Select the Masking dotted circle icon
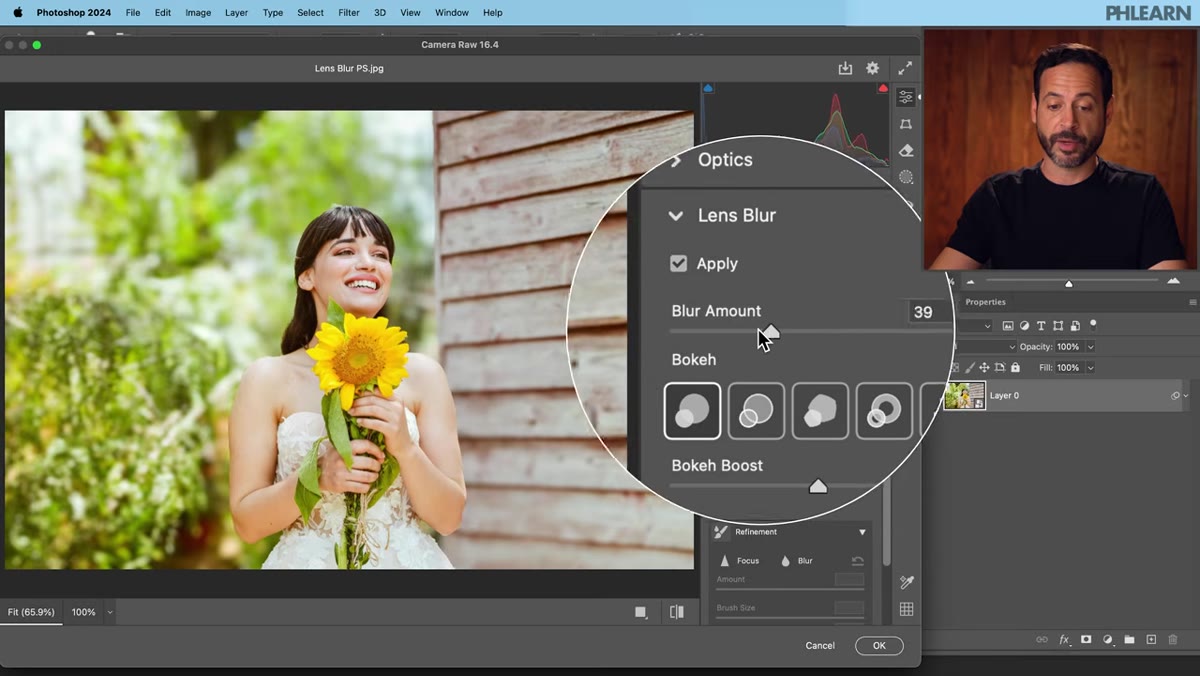 tap(906, 177)
